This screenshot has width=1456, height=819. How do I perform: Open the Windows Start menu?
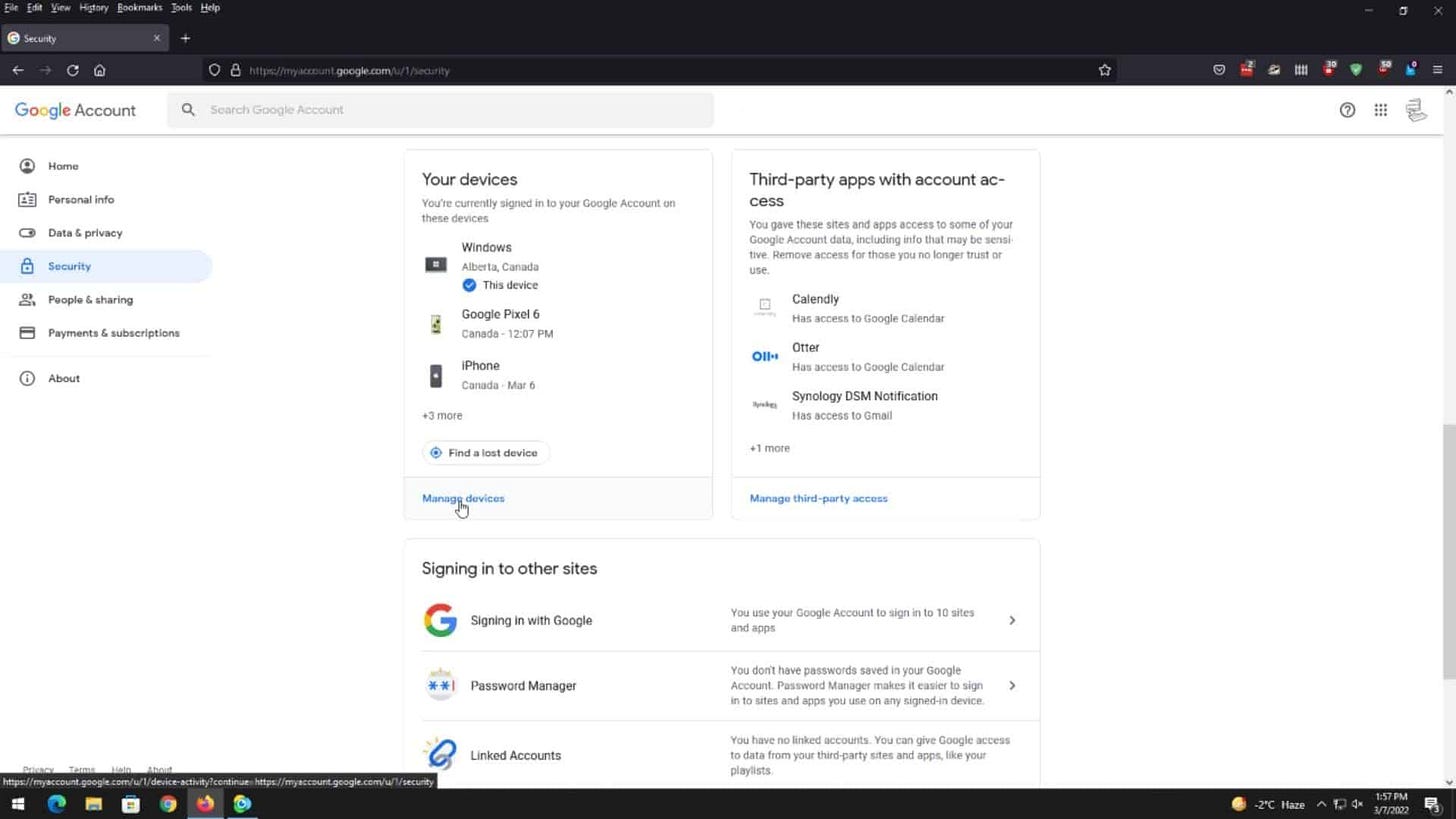(17, 804)
